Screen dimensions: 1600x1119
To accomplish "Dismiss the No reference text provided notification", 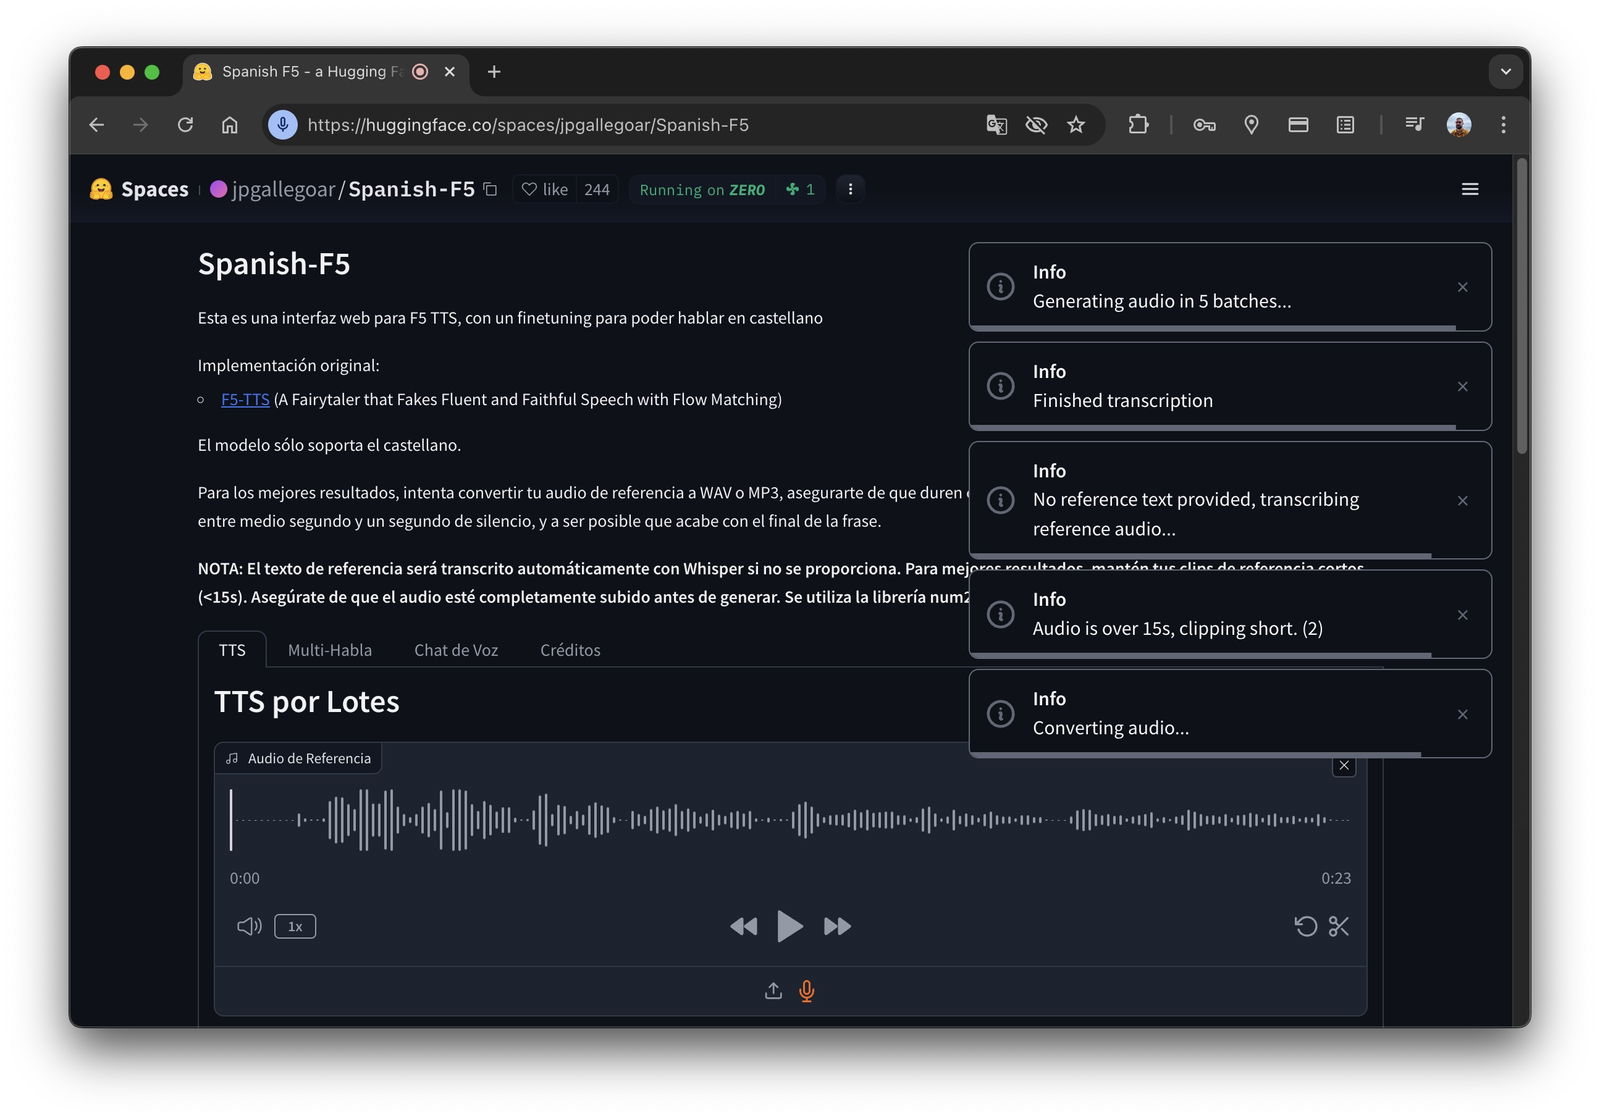I will point(1462,500).
